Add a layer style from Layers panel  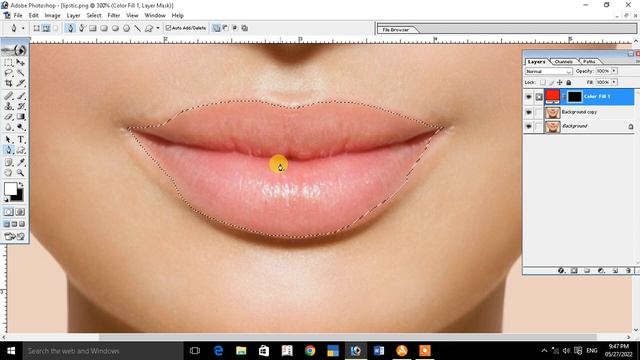tap(561, 270)
